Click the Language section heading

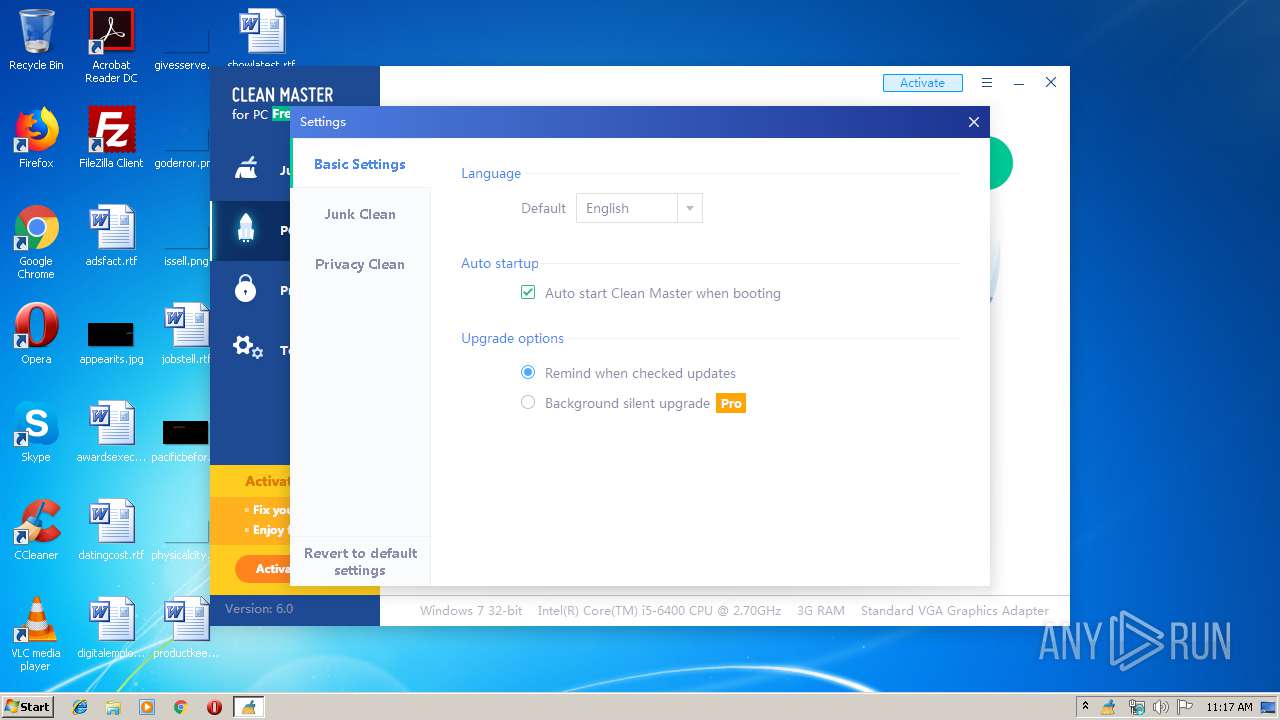click(x=491, y=173)
